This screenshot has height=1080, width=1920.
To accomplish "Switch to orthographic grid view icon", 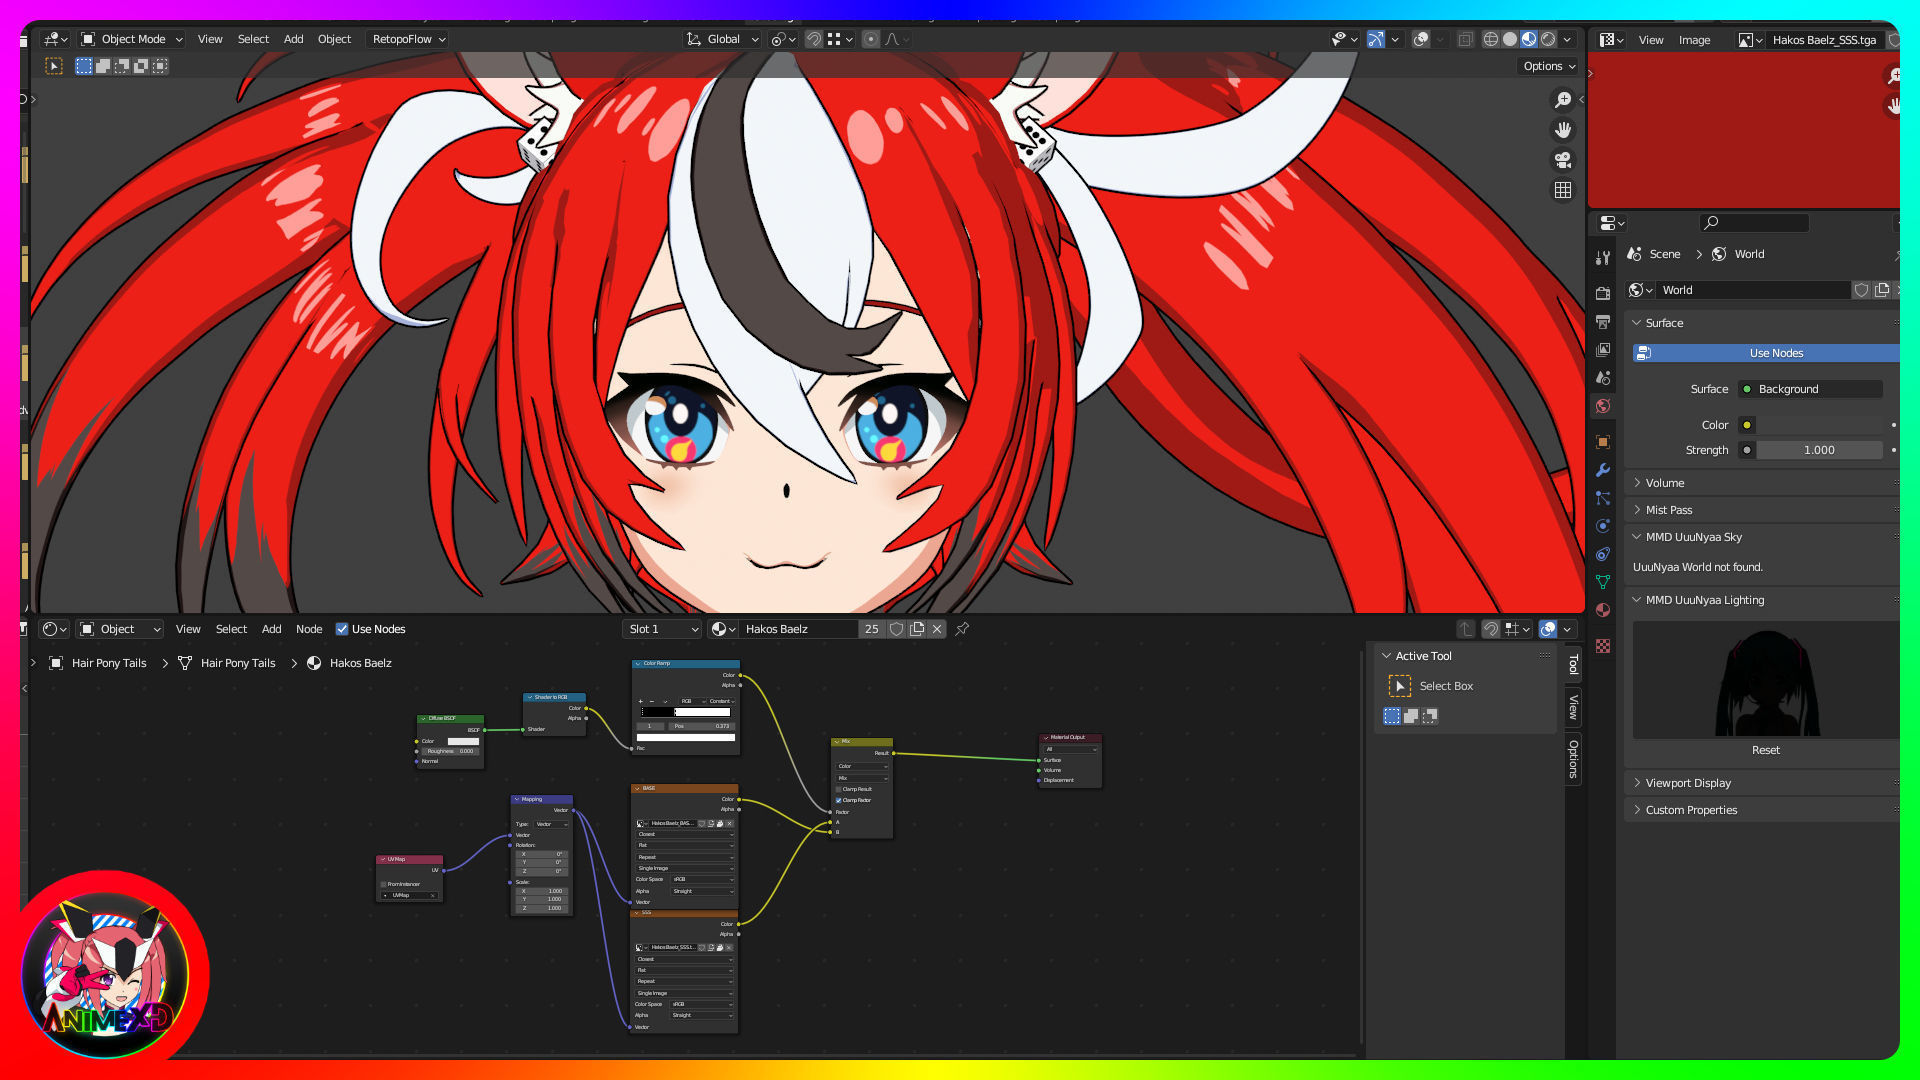I will [x=1562, y=190].
